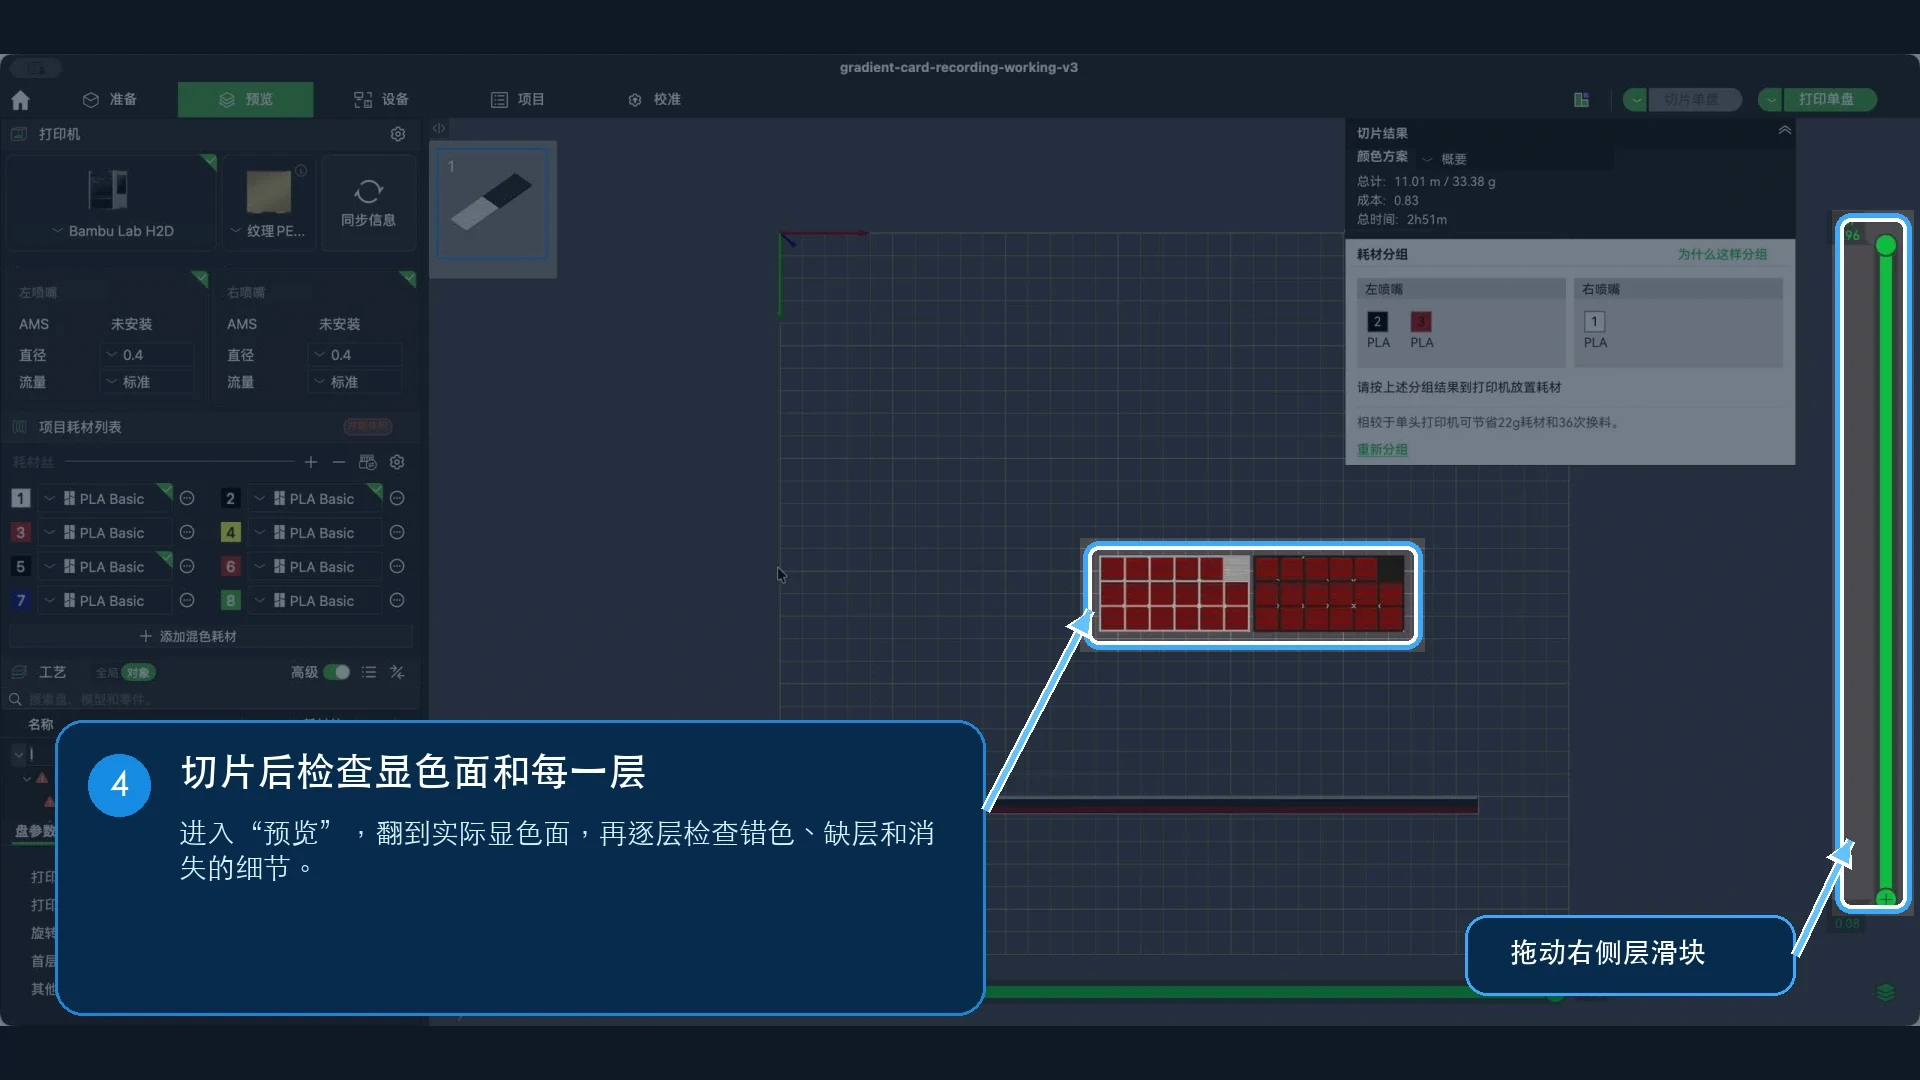
Task: Collapse slicing result panel with arrow
Action: coord(1784,131)
